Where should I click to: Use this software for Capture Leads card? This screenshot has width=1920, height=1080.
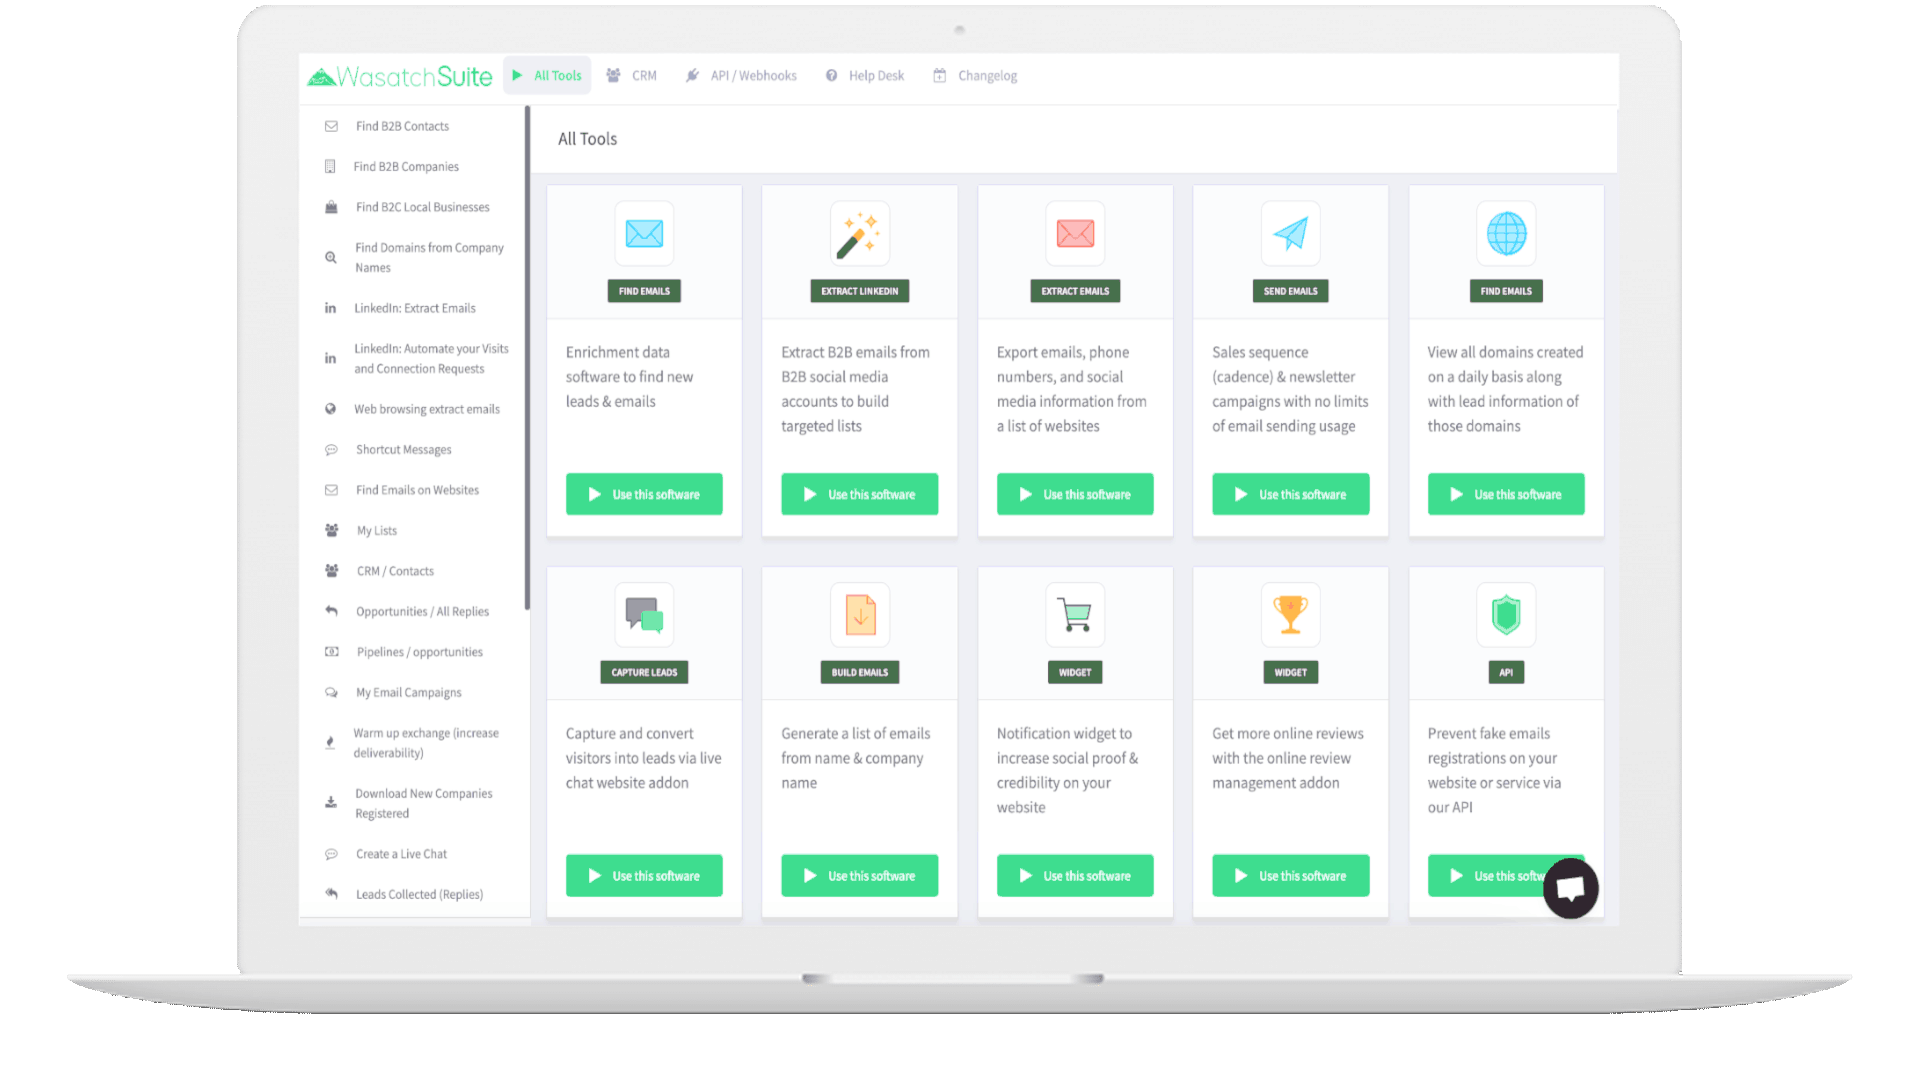click(644, 875)
